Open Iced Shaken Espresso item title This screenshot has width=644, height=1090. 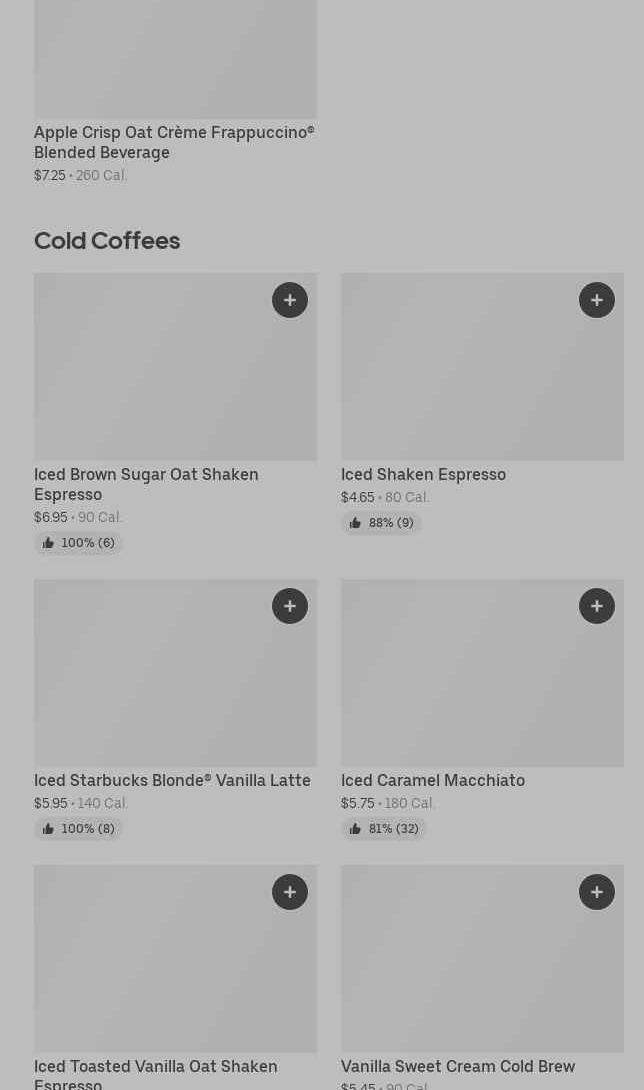pos(423,475)
